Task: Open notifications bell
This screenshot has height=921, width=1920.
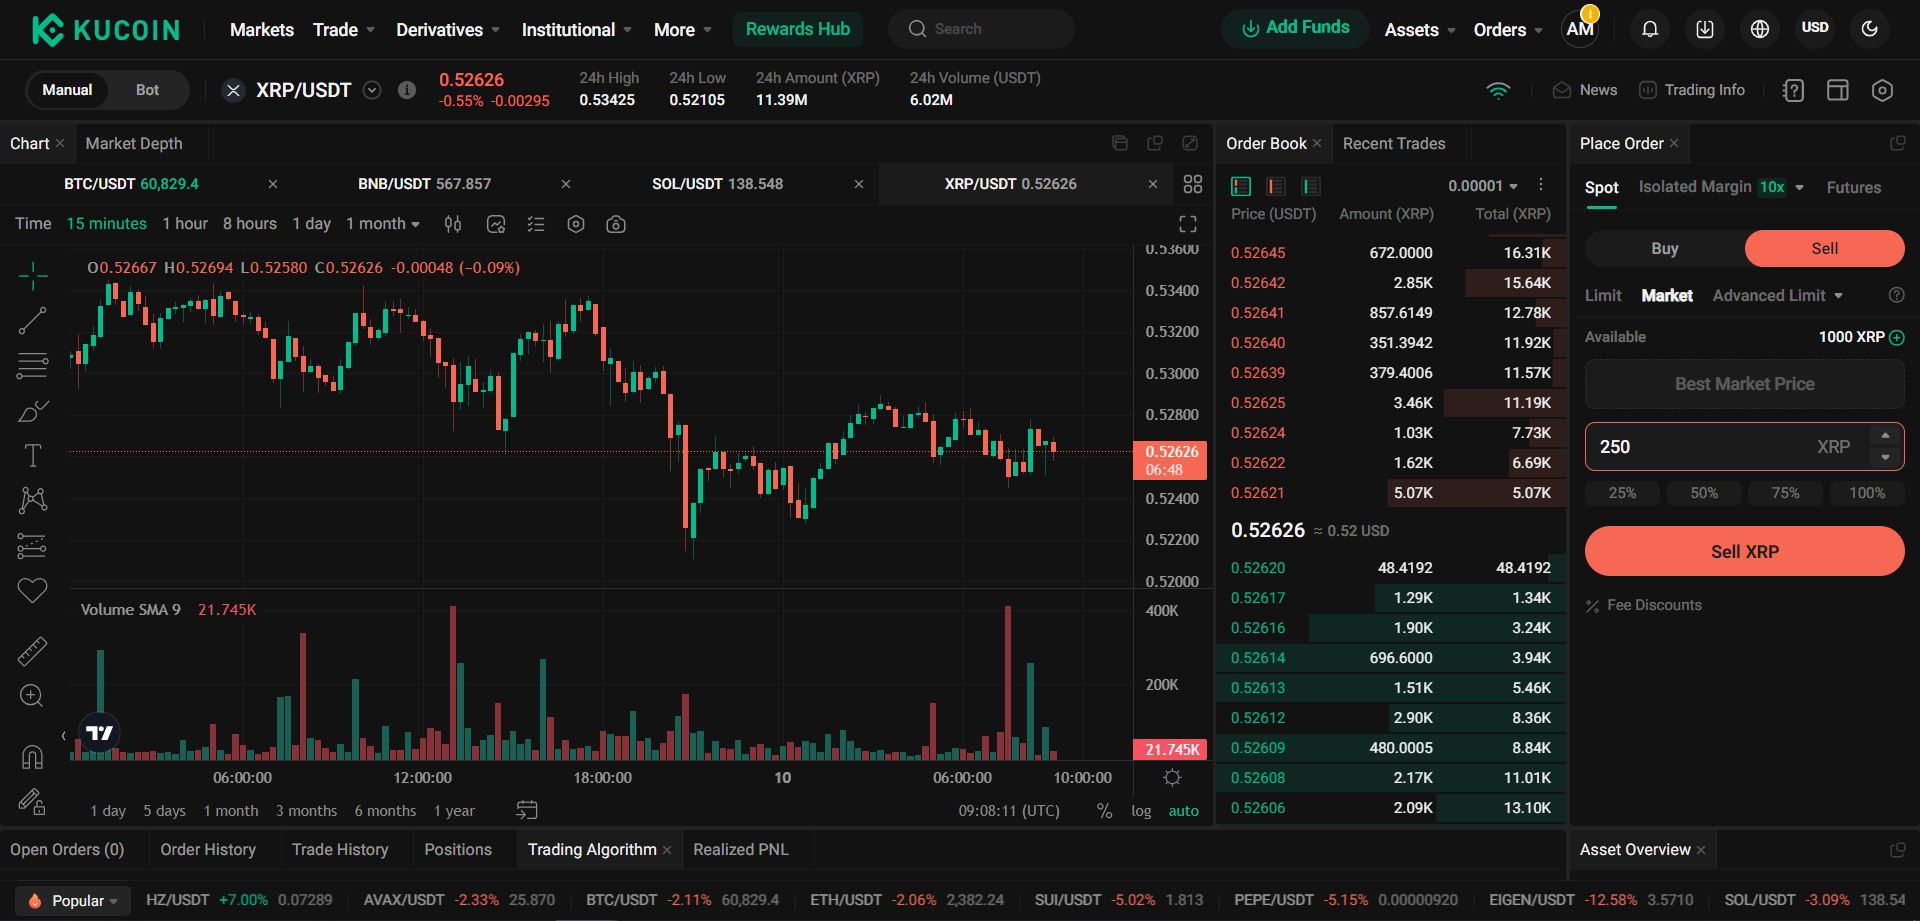Action: (1650, 29)
